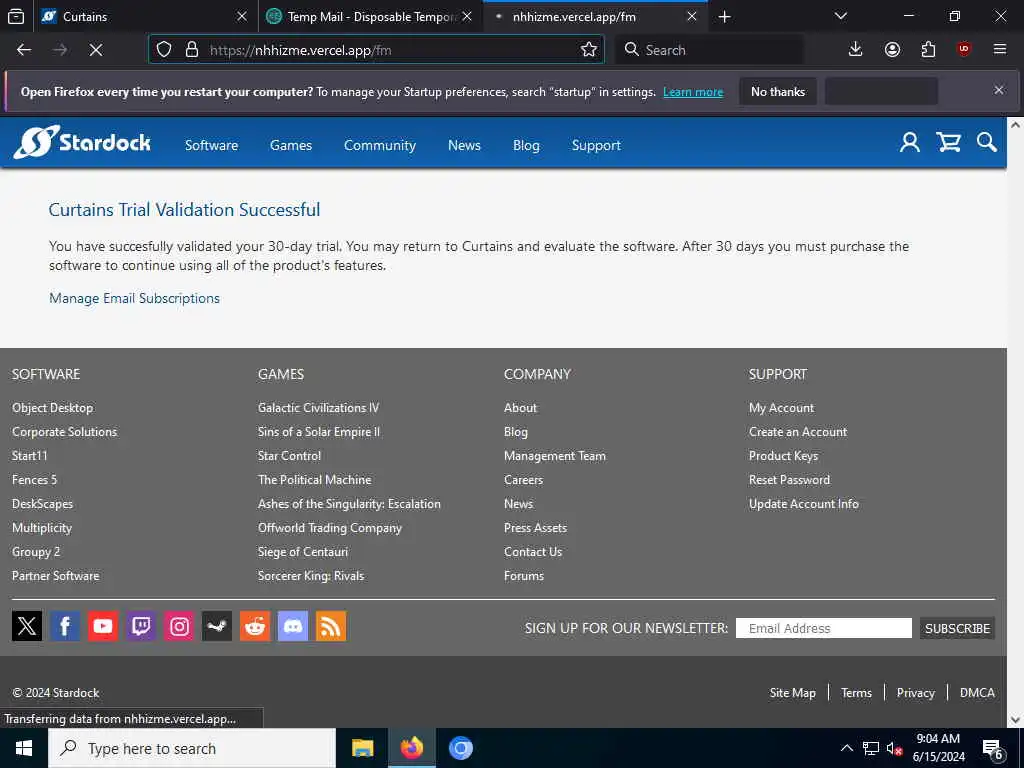Click Learn more in the Firefox notification
This screenshot has width=1024, height=768.
[x=693, y=92]
